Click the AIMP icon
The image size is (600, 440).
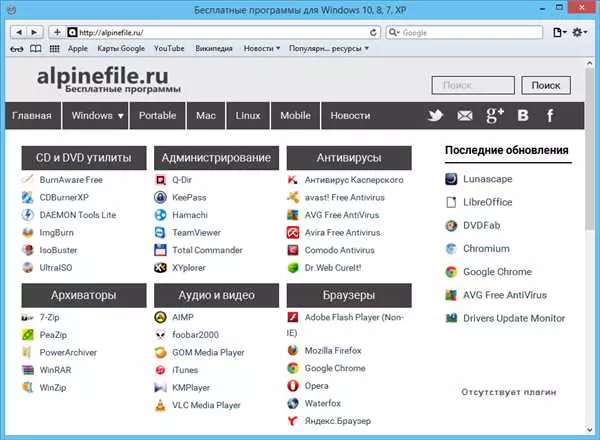[160, 317]
